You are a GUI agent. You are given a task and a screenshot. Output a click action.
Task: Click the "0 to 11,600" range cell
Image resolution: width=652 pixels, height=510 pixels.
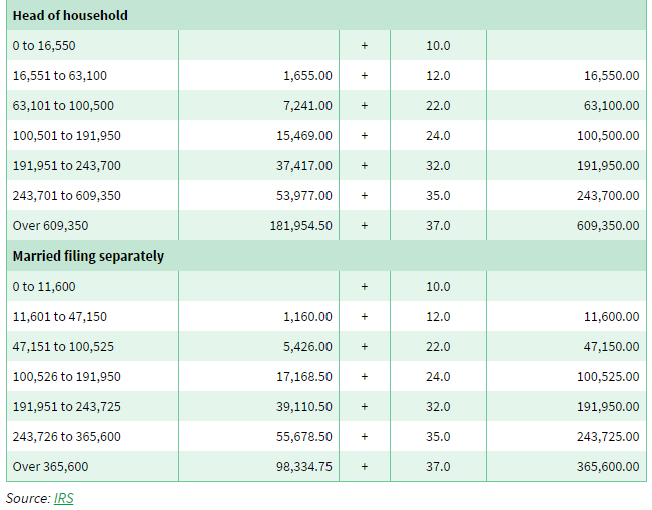[44, 287]
